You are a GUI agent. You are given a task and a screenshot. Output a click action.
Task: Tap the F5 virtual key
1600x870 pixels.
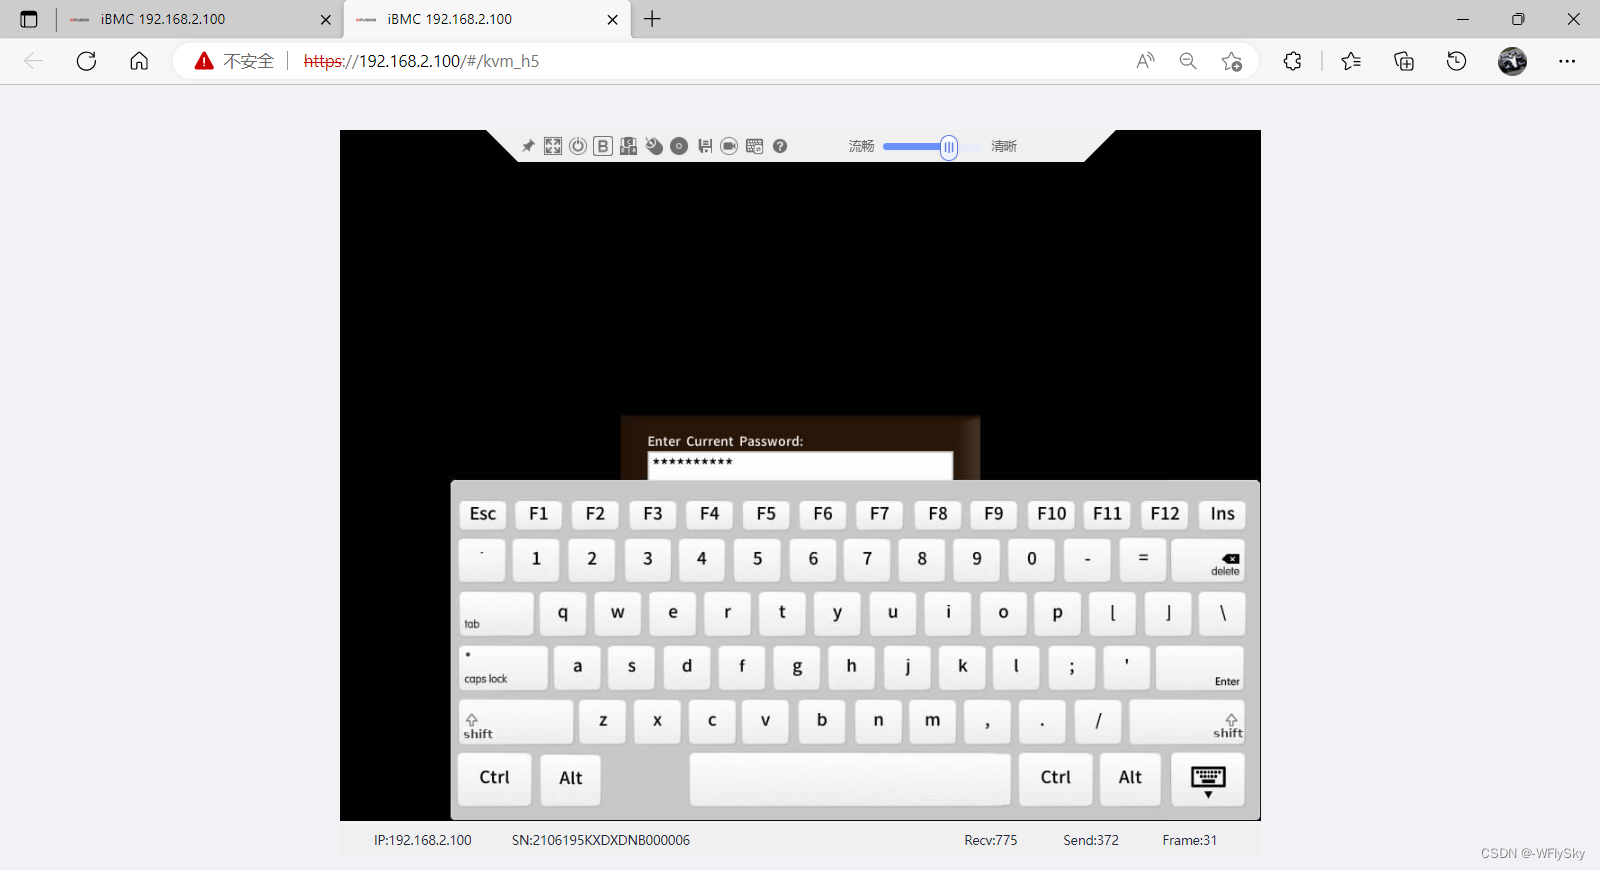(x=766, y=514)
